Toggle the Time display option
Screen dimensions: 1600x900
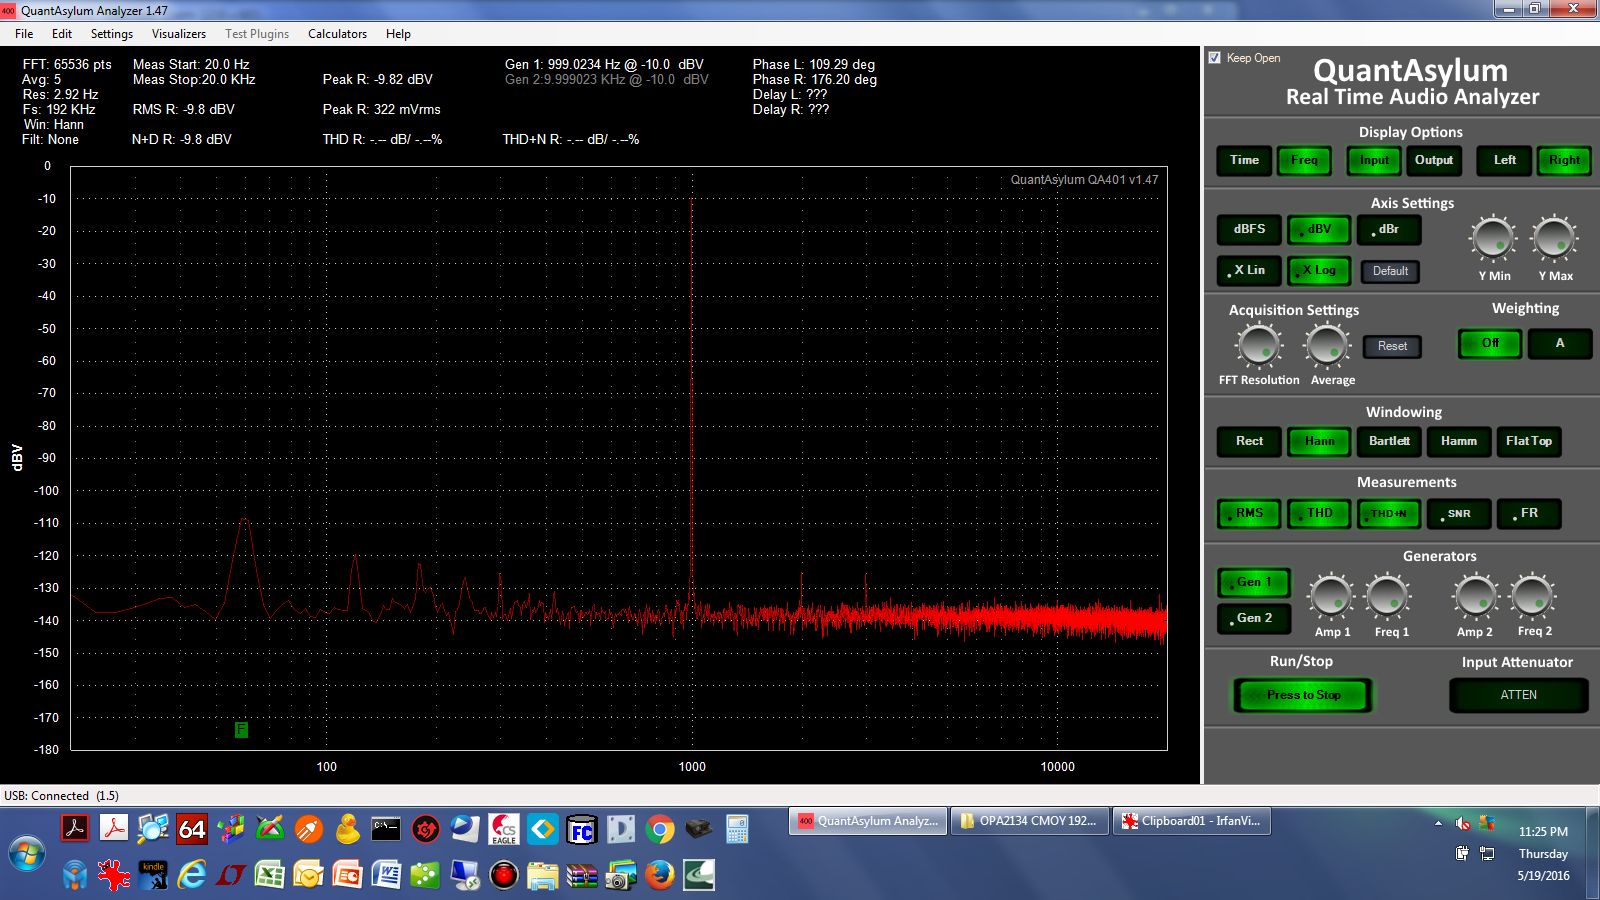(x=1244, y=160)
